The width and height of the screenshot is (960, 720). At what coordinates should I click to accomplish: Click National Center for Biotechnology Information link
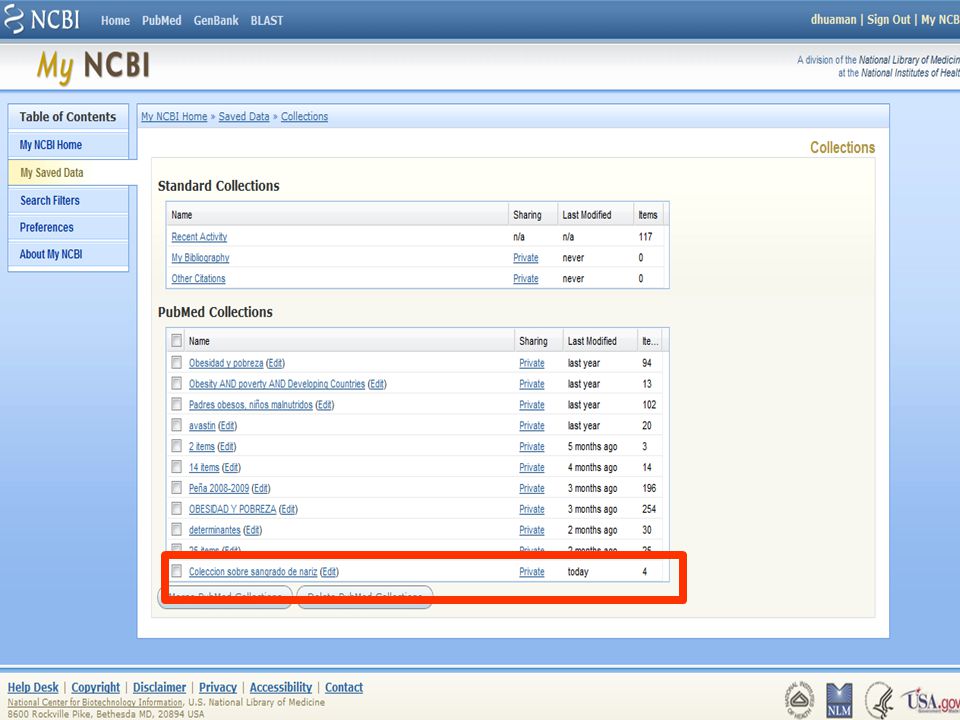(x=95, y=702)
